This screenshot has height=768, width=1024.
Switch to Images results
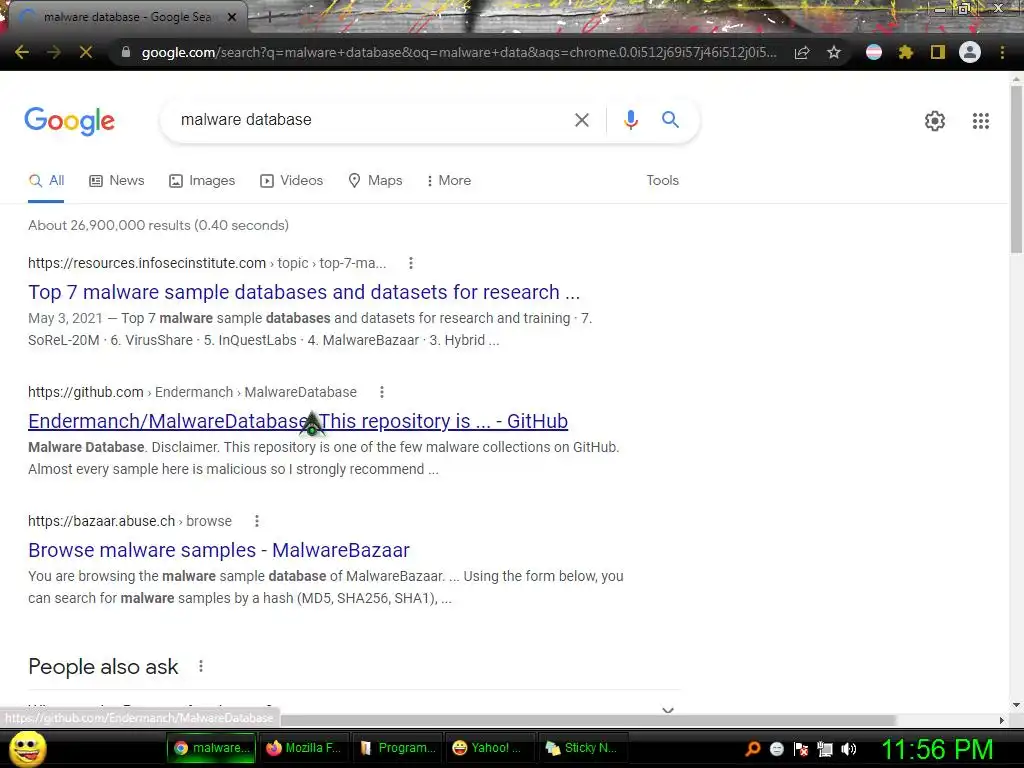click(x=202, y=181)
